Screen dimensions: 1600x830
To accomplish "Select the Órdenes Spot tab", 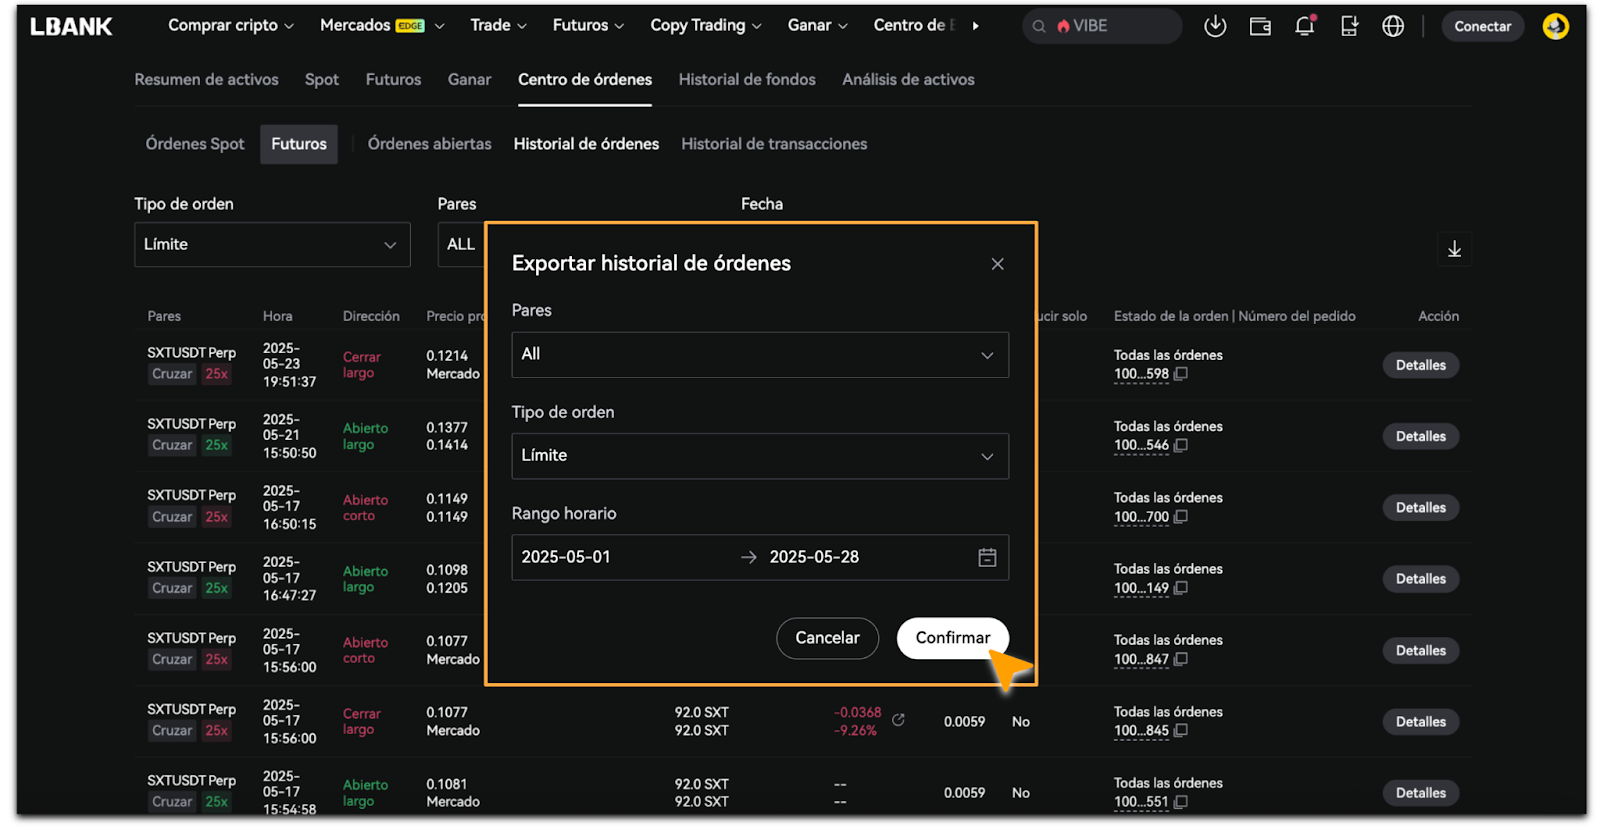I will [195, 144].
